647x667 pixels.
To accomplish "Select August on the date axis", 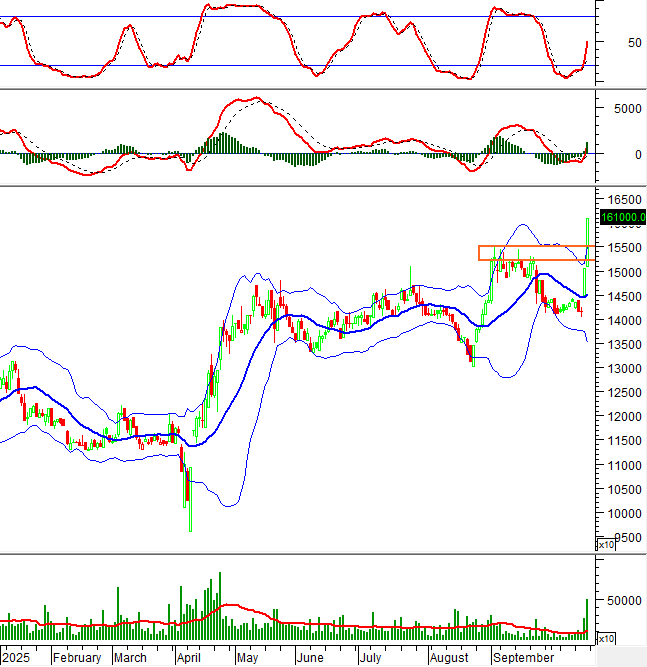I will pyautogui.click(x=449, y=658).
